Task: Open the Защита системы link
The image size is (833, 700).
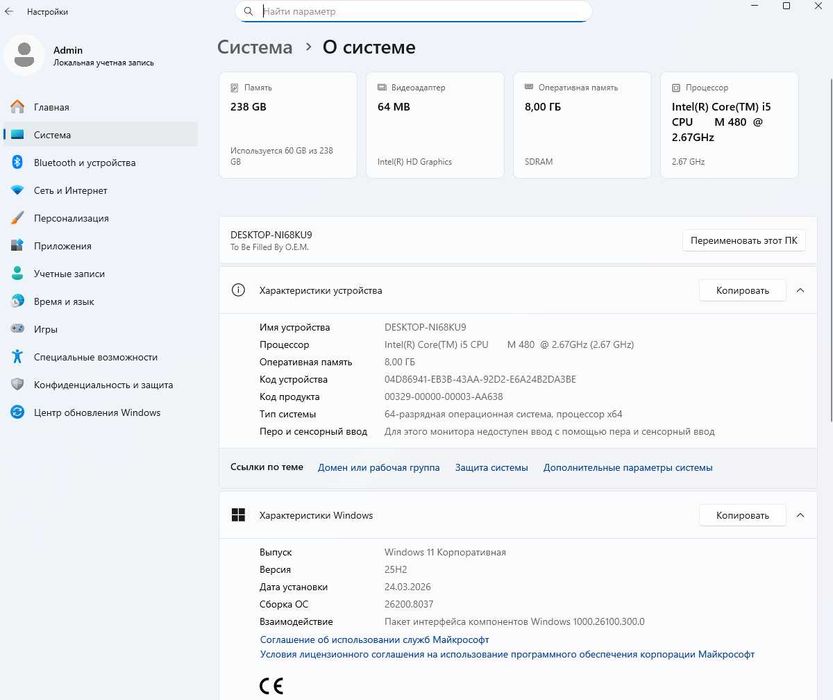Action: point(491,467)
